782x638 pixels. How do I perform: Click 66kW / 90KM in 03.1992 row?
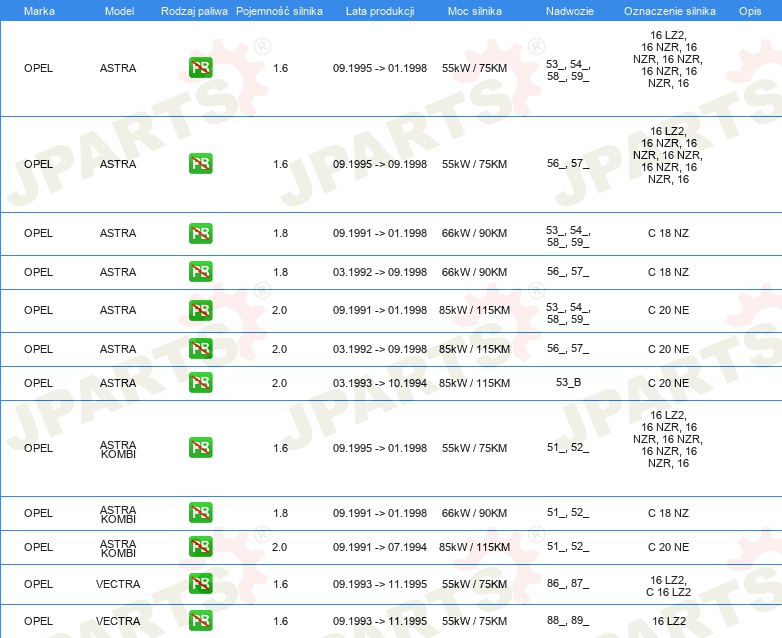click(474, 272)
